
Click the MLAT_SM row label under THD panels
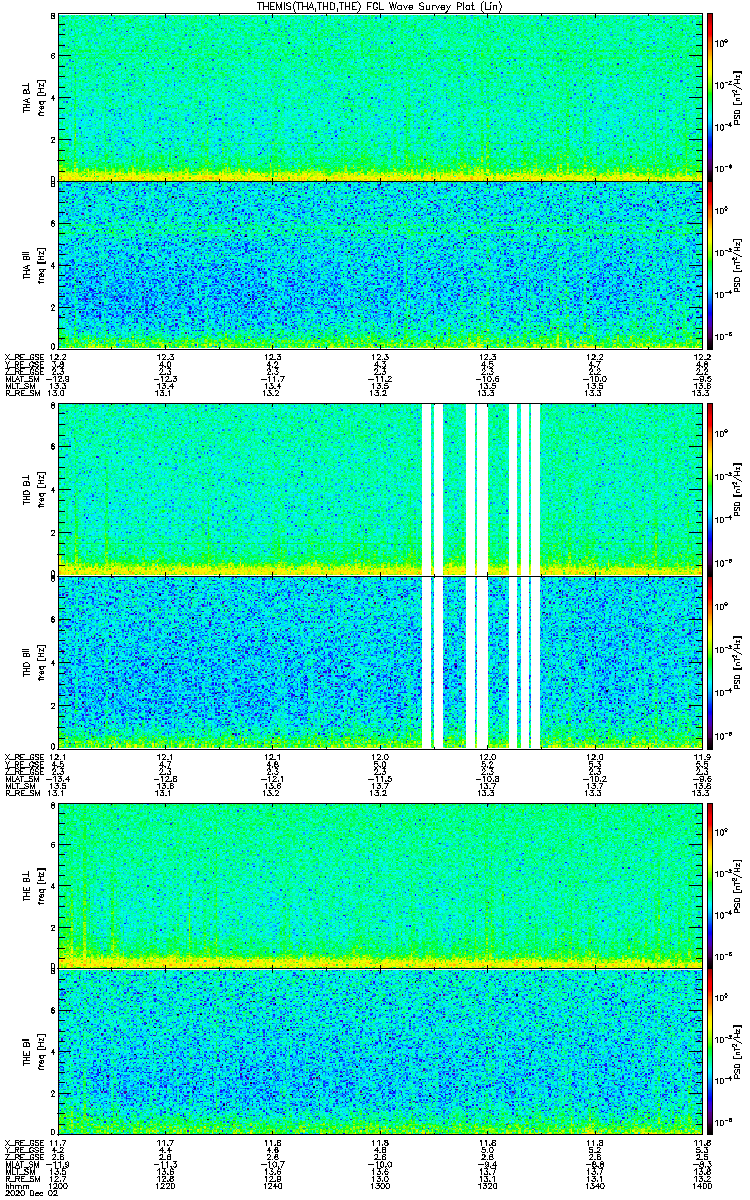21,779
